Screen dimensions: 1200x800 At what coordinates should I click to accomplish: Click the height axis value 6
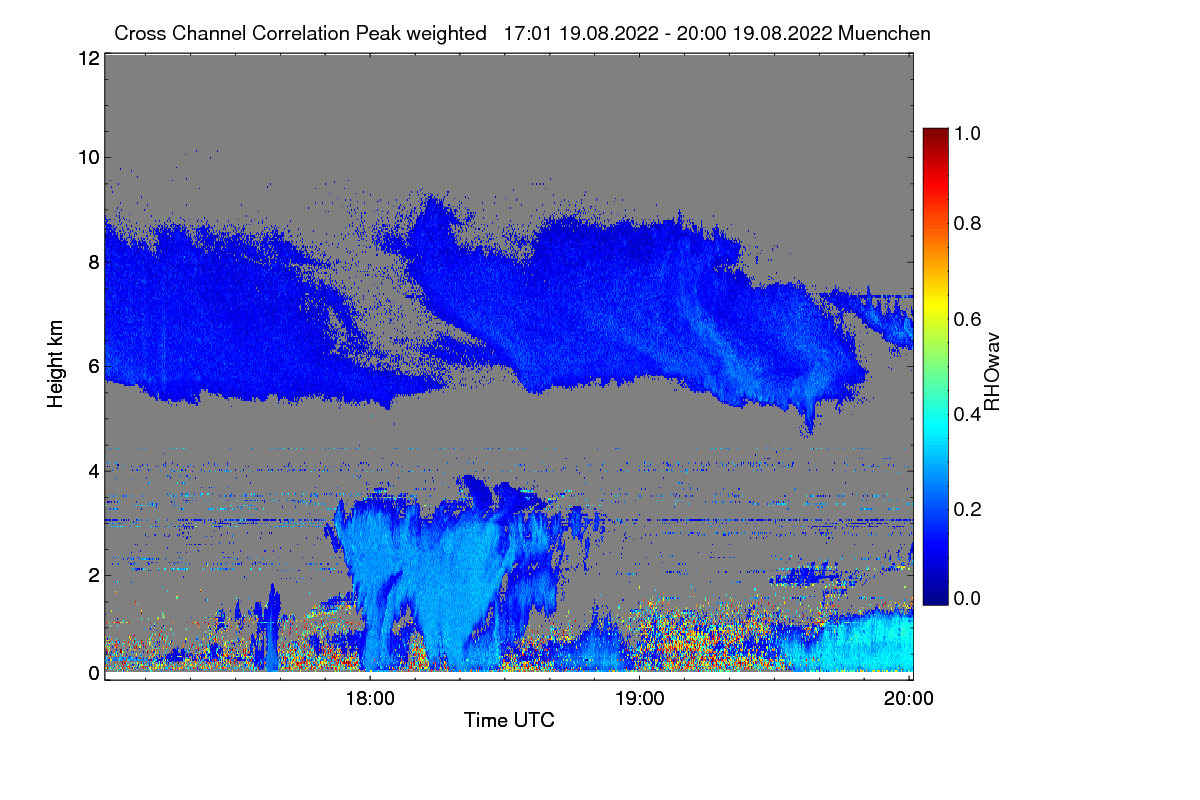coord(94,366)
